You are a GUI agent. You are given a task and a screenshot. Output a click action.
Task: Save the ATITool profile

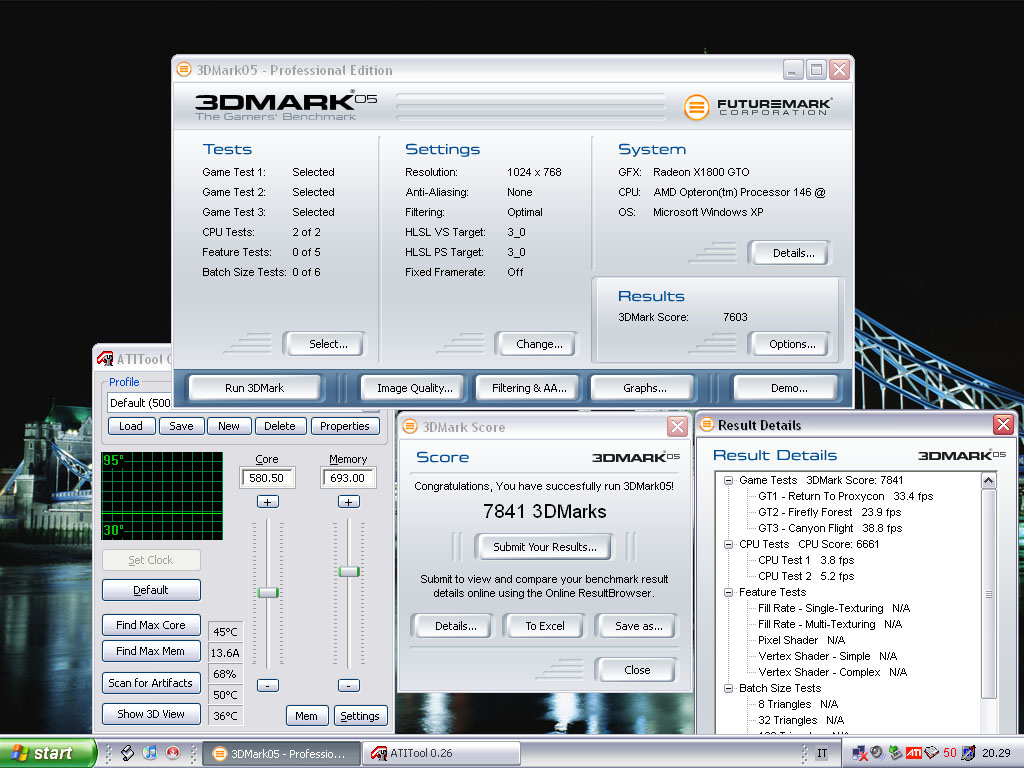click(x=181, y=426)
